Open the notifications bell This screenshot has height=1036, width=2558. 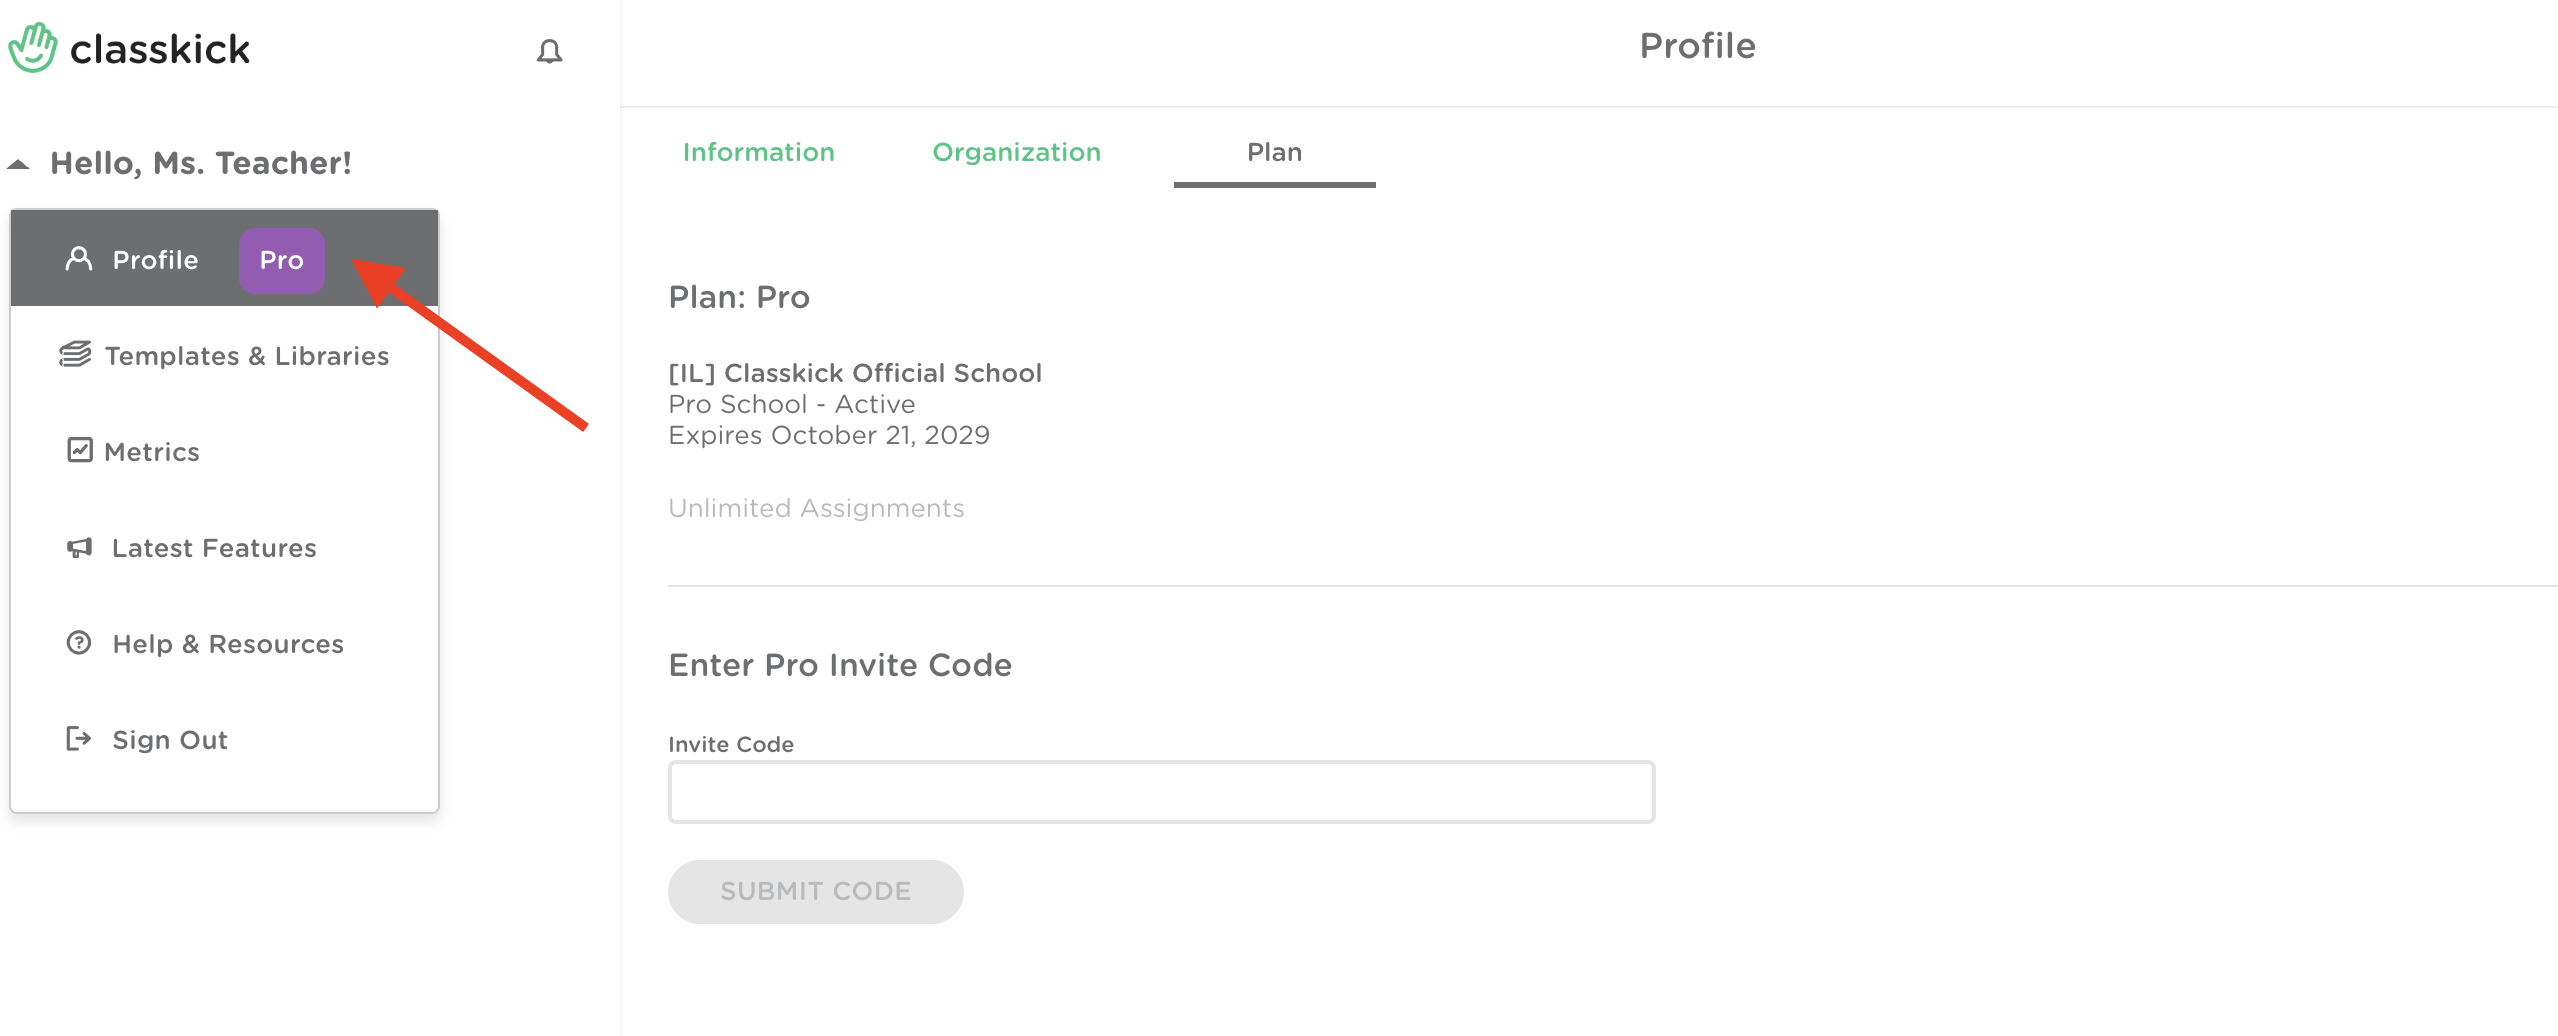click(x=549, y=51)
